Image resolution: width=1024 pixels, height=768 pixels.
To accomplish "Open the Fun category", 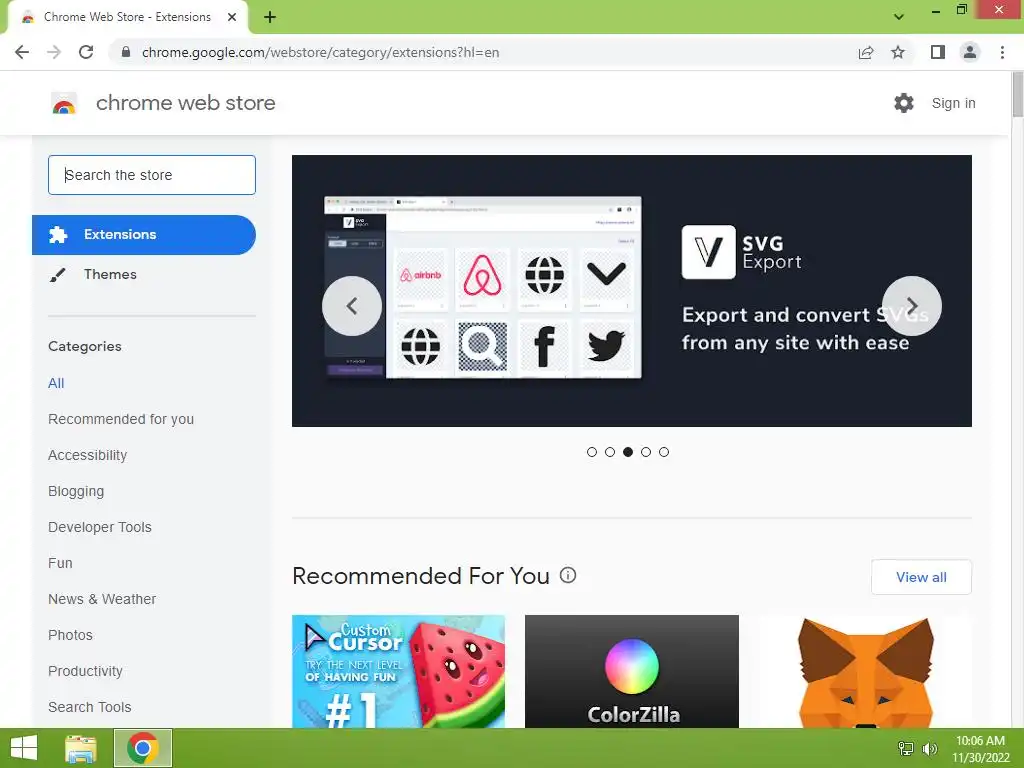I will coord(60,563).
